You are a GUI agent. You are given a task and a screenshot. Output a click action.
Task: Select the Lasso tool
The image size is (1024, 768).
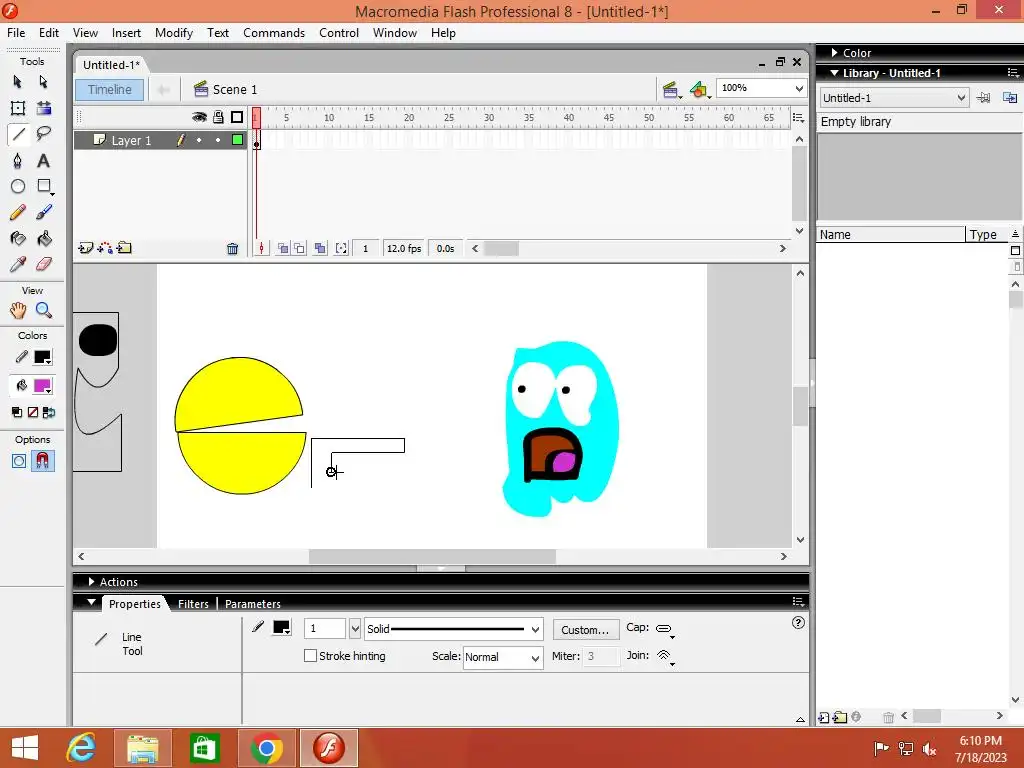[x=43, y=134]
